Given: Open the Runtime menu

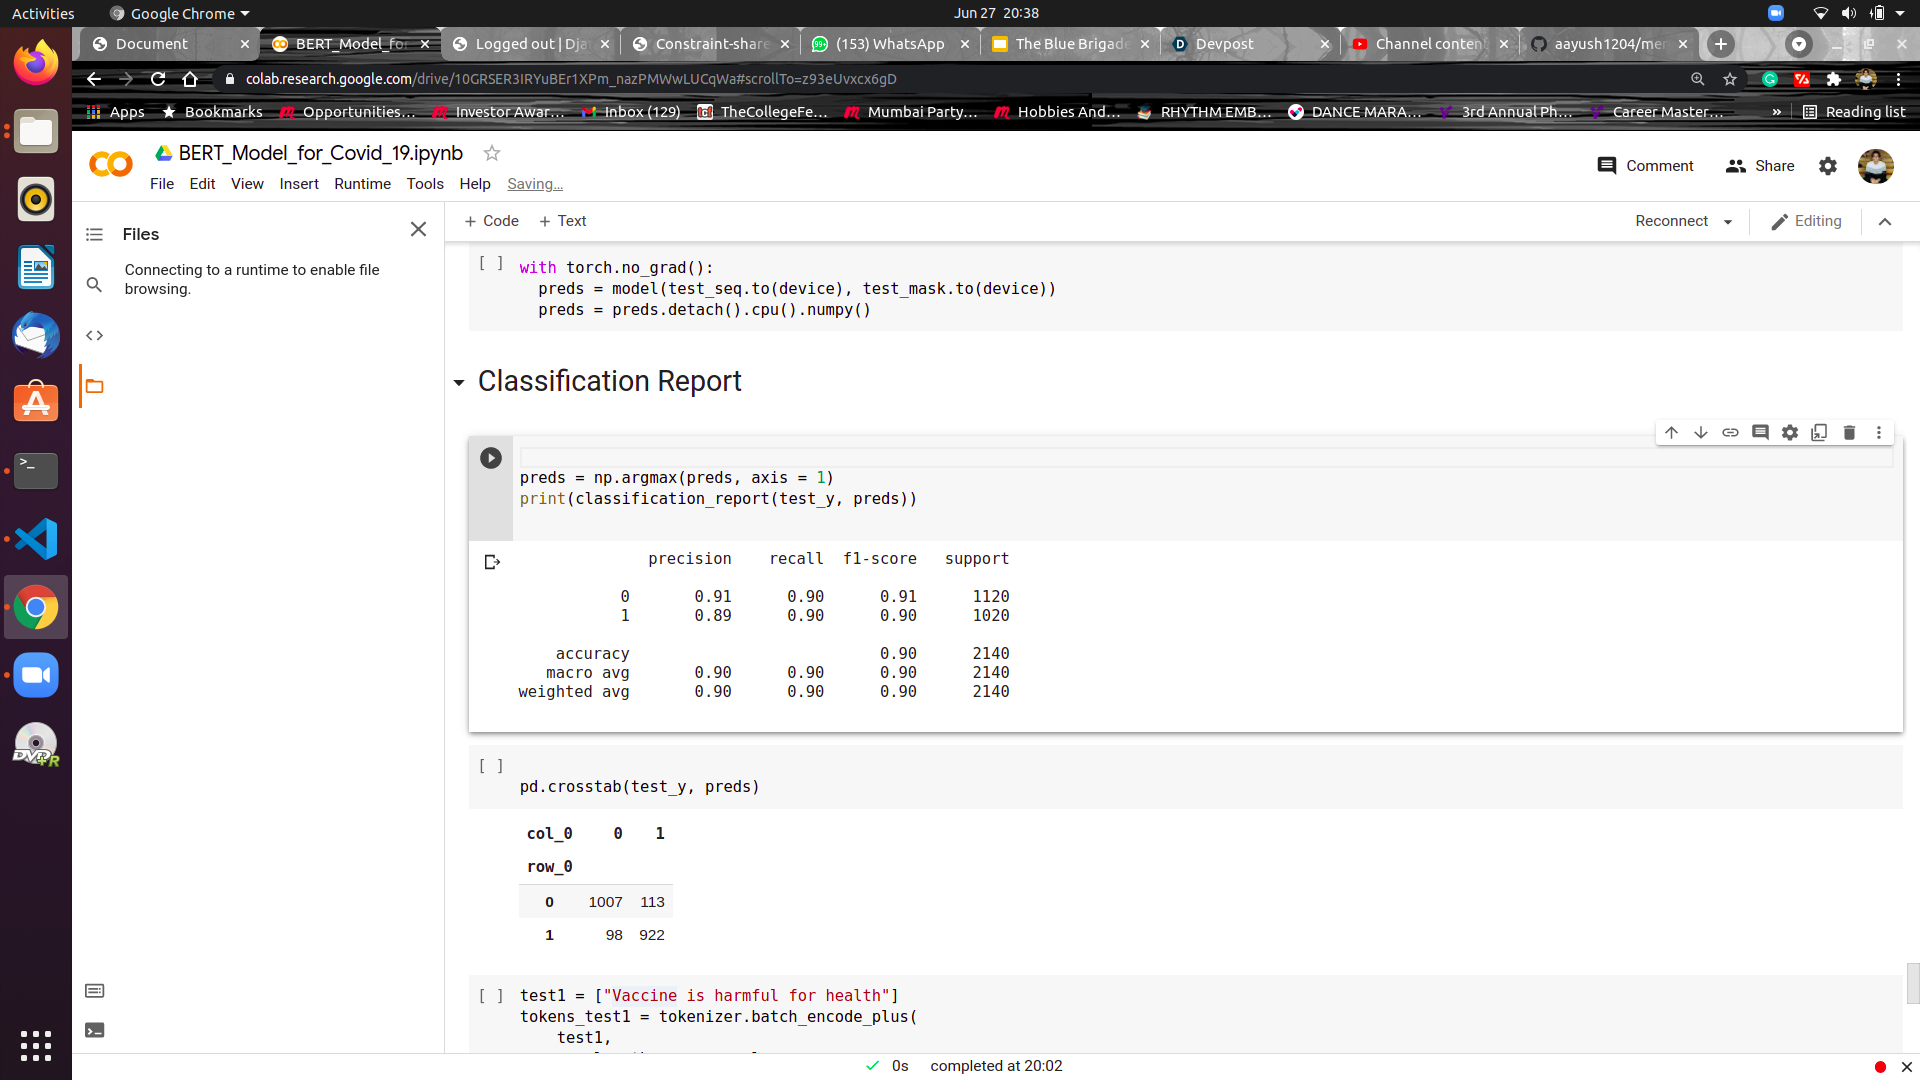Looking at the screenshot, I should click(x=362, y=184).
